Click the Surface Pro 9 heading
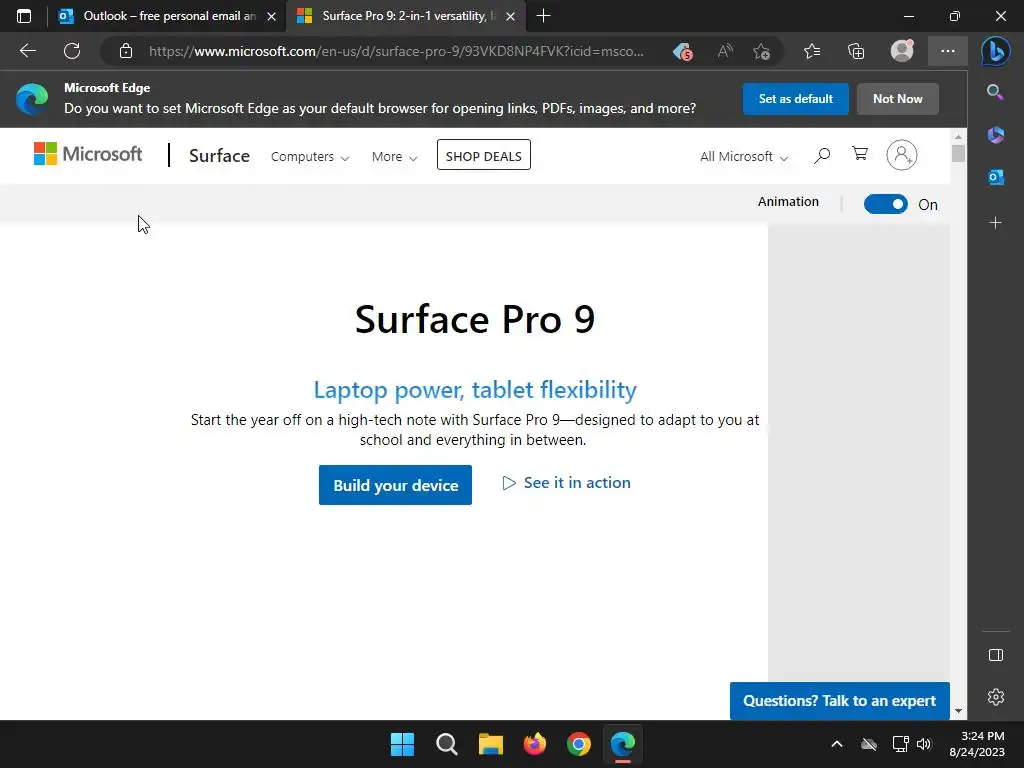 point(475,319)
